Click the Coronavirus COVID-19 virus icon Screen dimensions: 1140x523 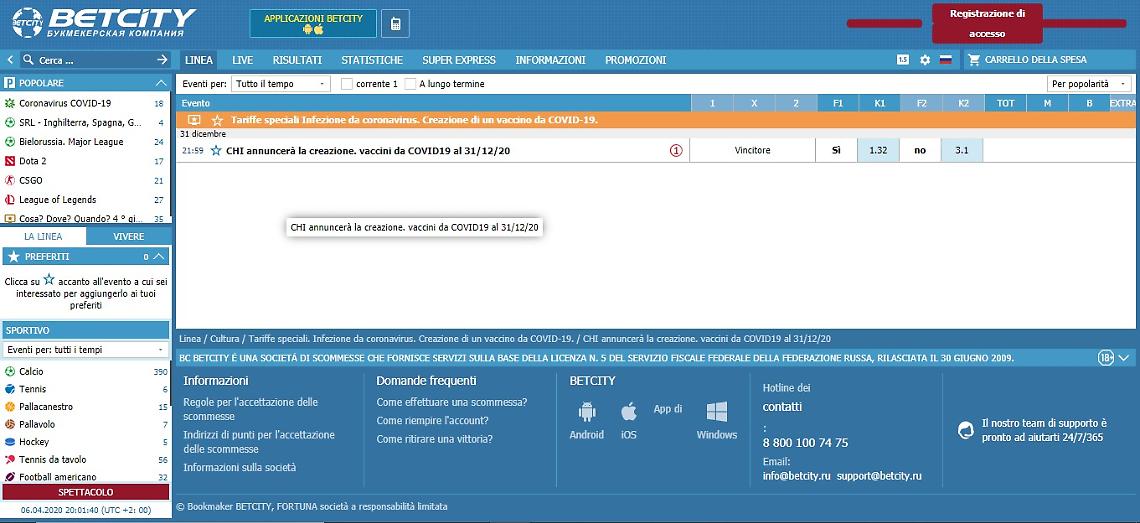pos(9,103)
